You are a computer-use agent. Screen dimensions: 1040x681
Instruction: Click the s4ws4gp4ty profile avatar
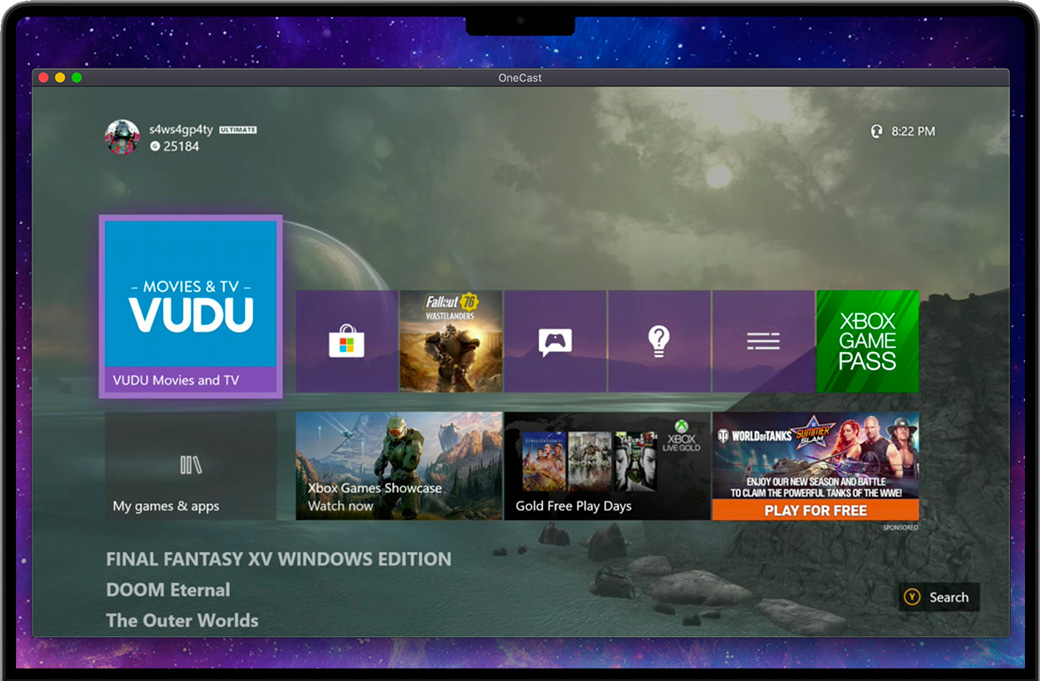point(122,137)
